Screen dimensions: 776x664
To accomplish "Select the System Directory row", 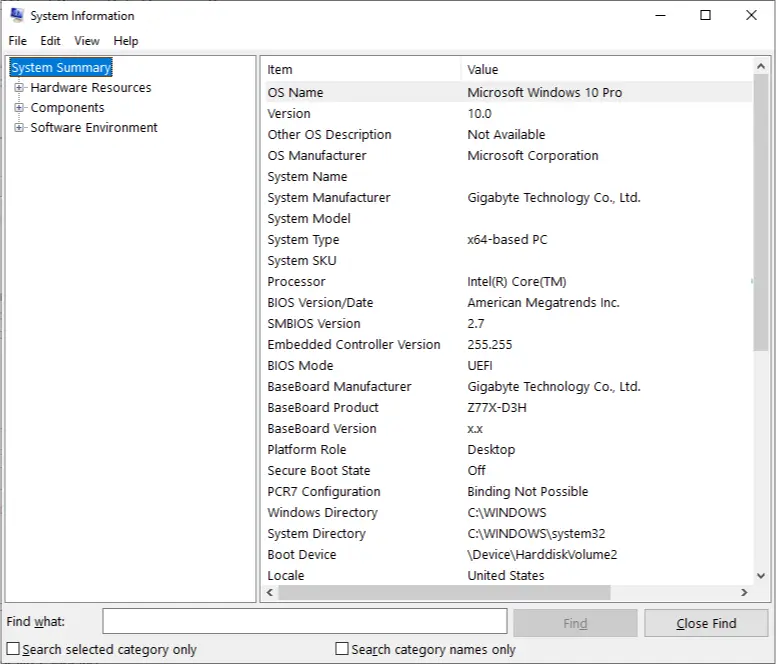I will point(507,534).
